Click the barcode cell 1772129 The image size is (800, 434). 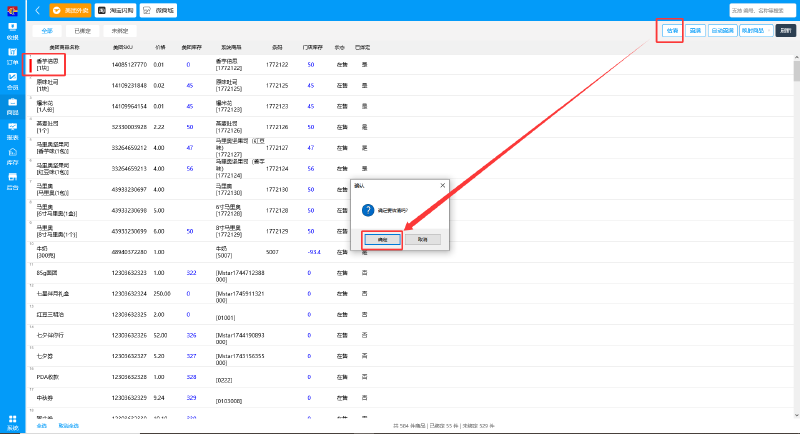(277, 232)
